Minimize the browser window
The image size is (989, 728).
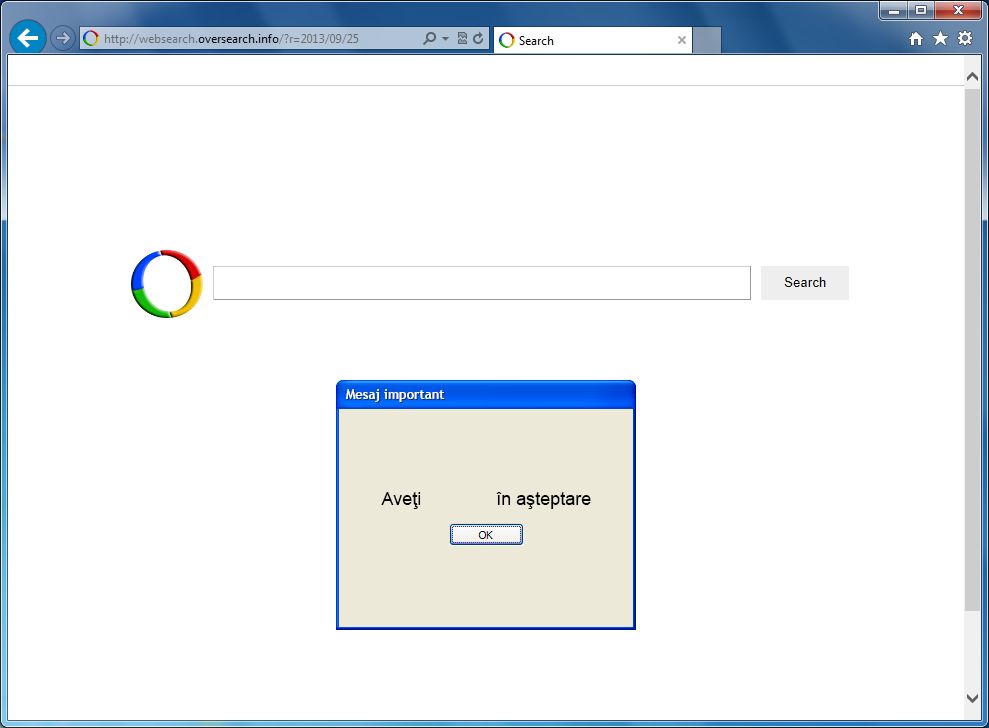894,11
